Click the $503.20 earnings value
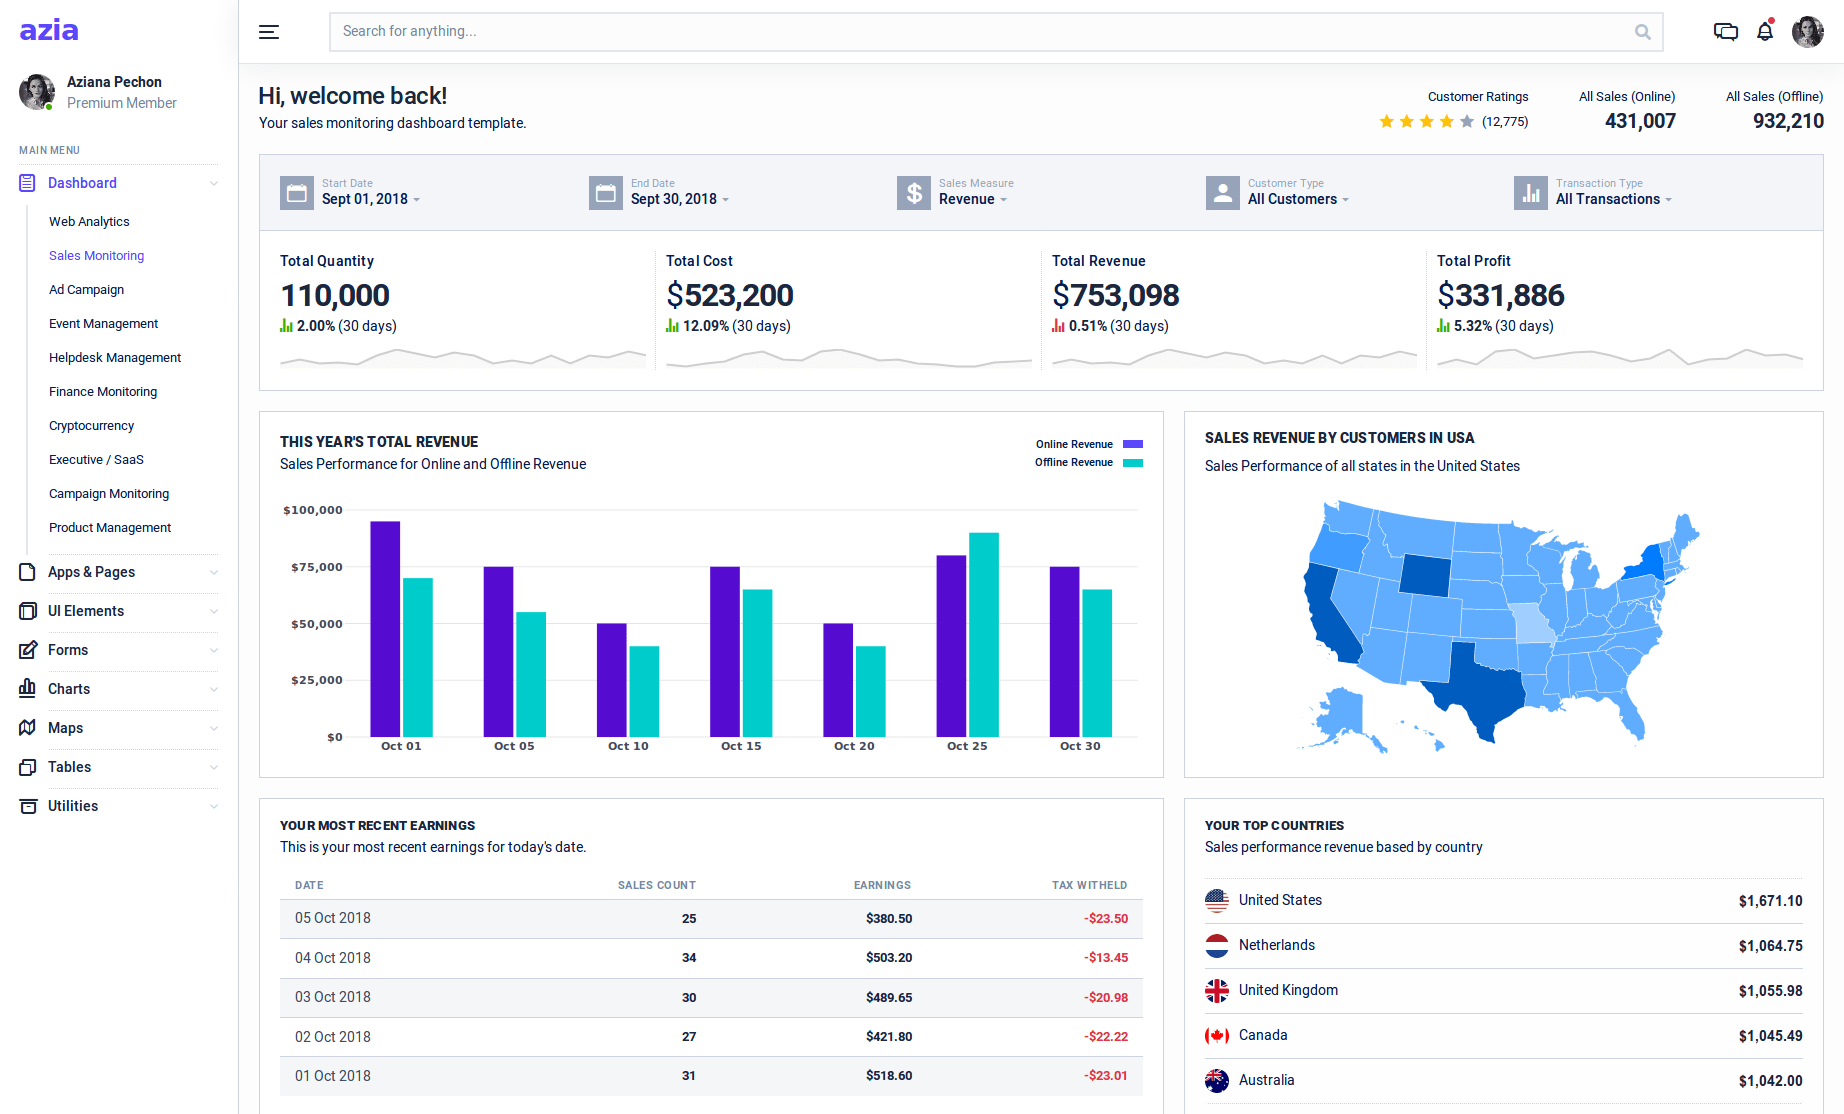 coord(889,958)
